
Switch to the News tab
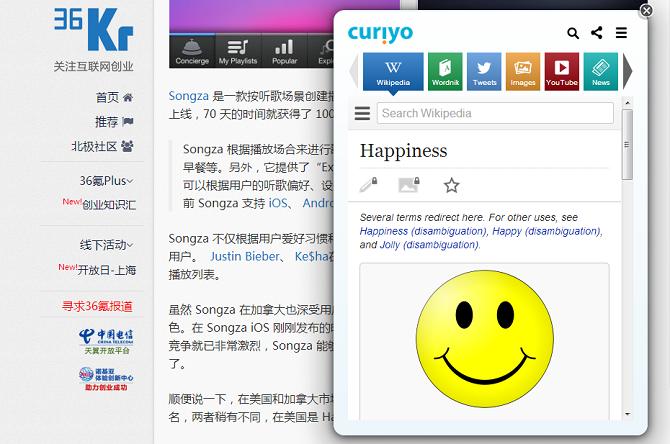coord(601,71)
